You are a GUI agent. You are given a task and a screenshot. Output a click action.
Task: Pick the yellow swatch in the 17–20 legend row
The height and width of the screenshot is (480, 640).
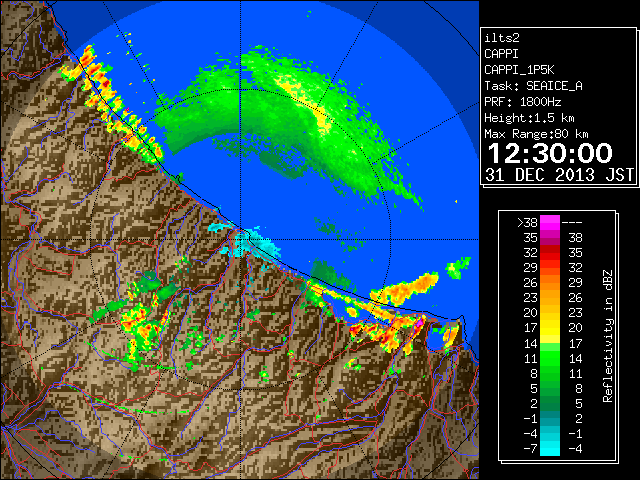550,328
